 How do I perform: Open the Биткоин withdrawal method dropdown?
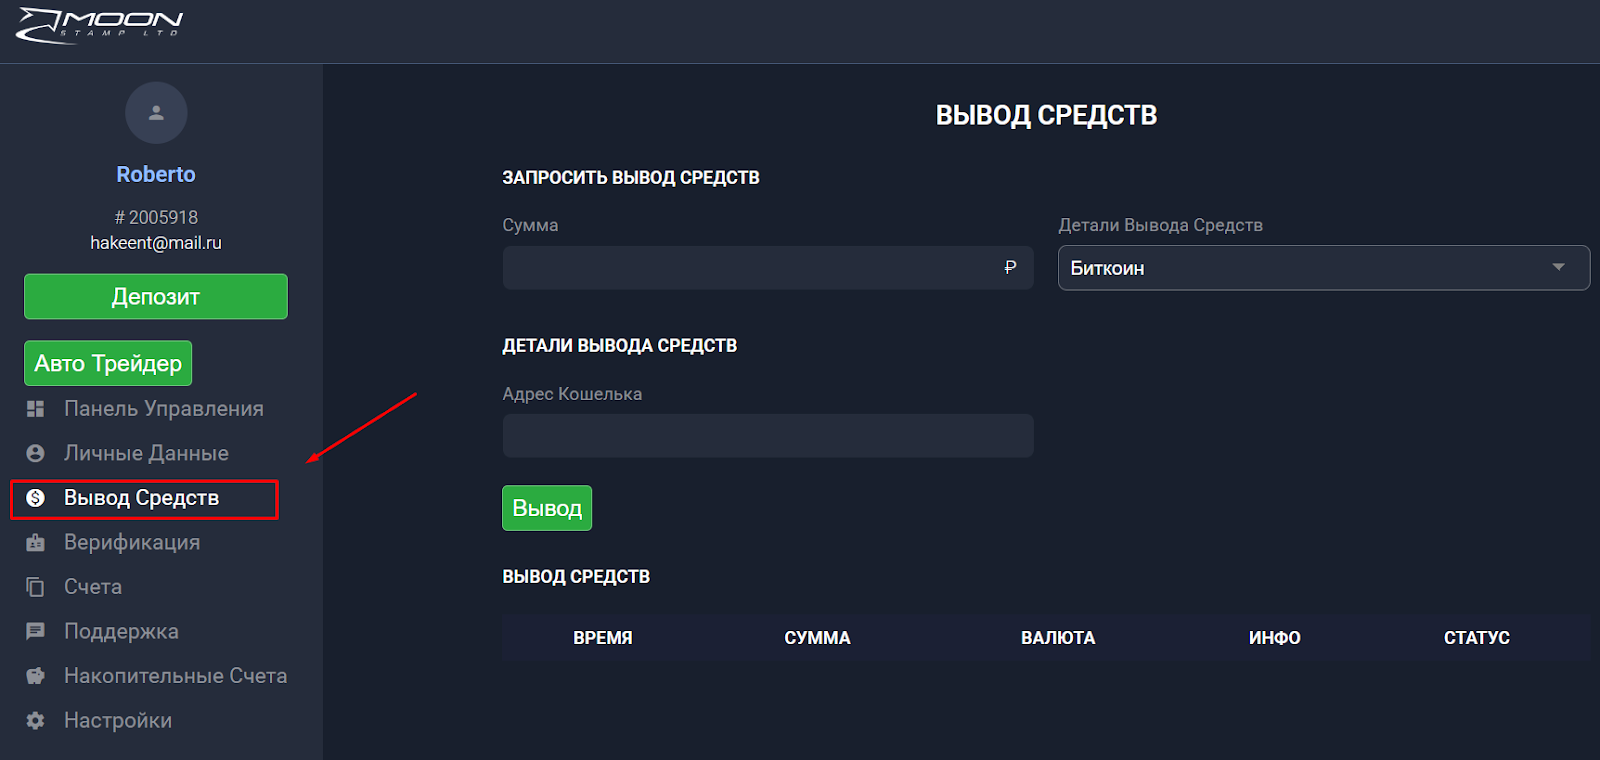(x=1300, y=268)
